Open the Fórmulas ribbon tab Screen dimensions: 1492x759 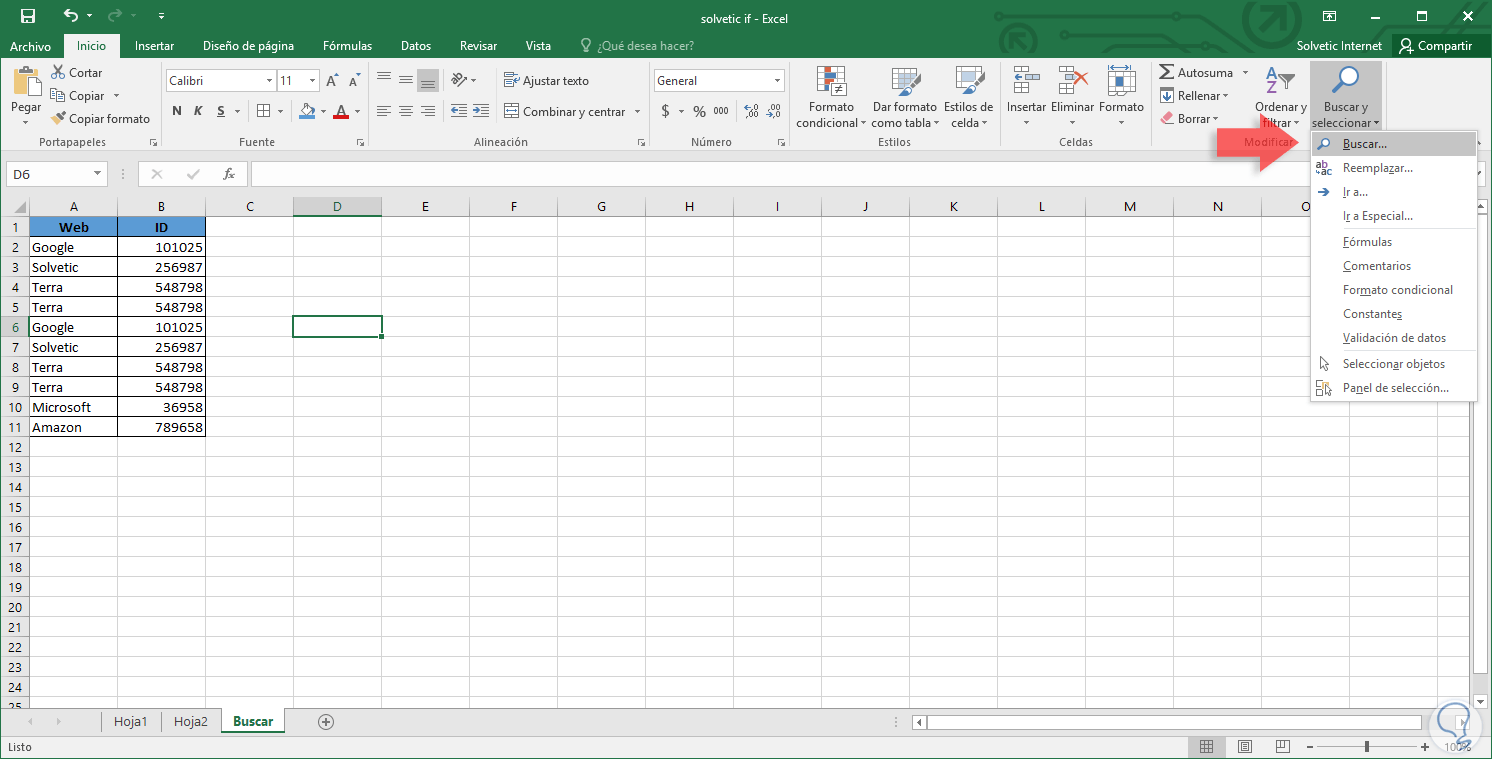click(347, 45)
